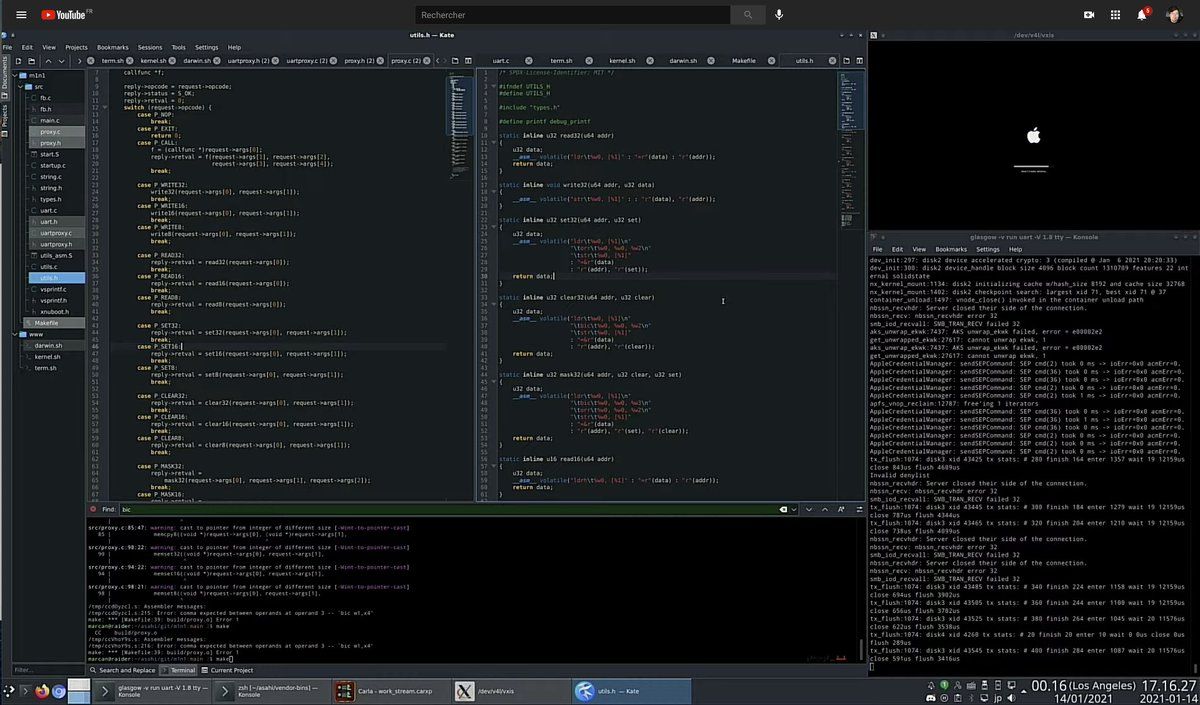Close the term.sh tab in Kate
1200x705 pixels.
130,61
